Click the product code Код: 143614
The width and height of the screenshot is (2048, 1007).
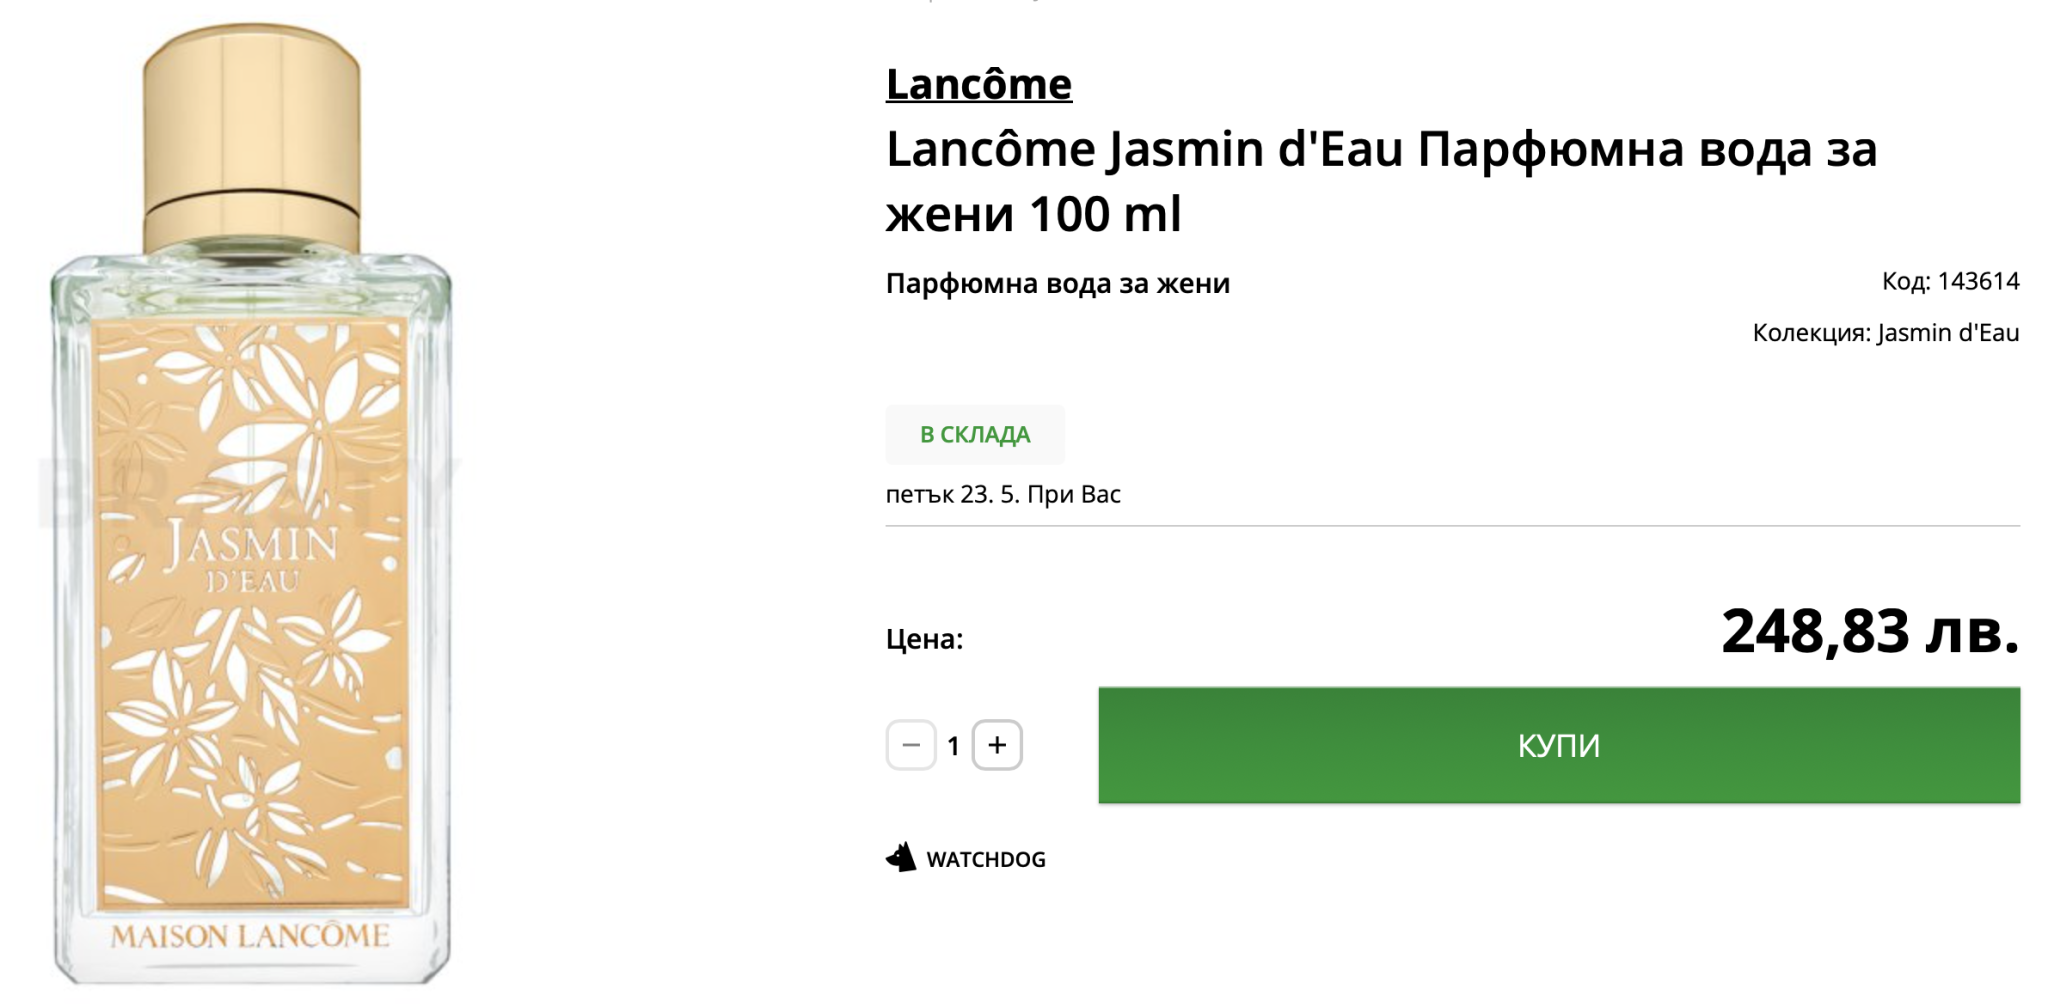pyautogui.click(x=1950, y=282)
